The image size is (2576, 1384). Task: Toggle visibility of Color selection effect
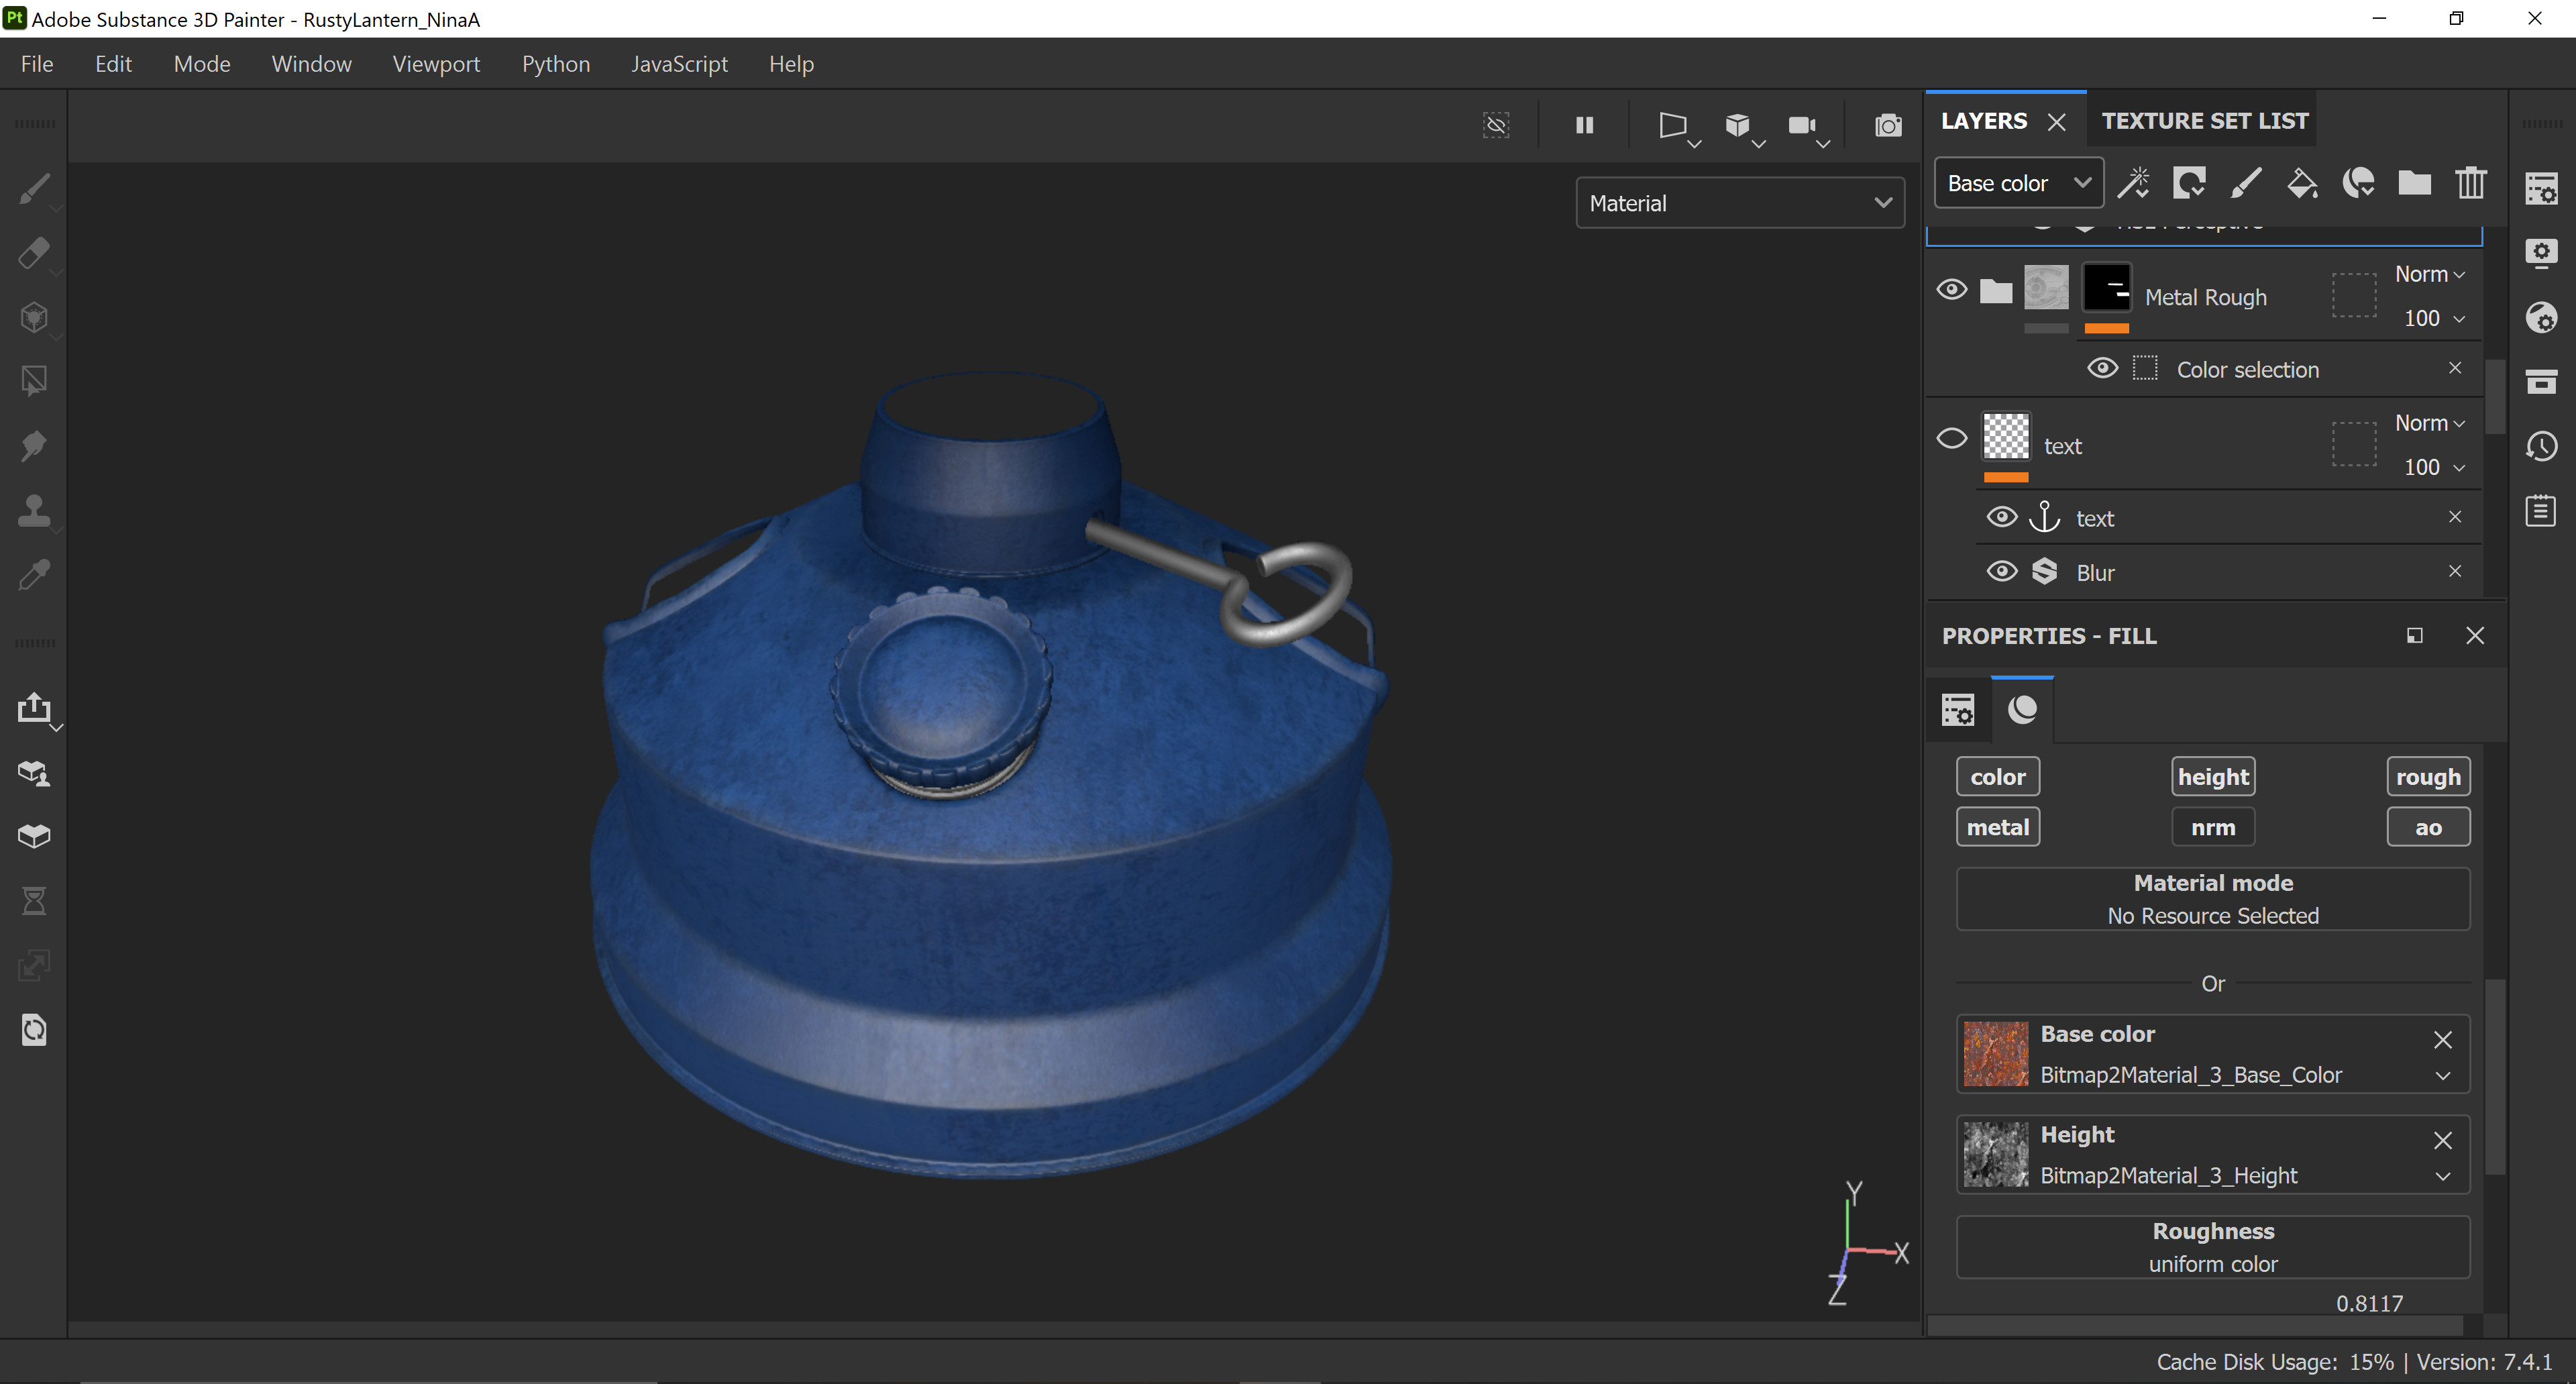(2102, 368)
